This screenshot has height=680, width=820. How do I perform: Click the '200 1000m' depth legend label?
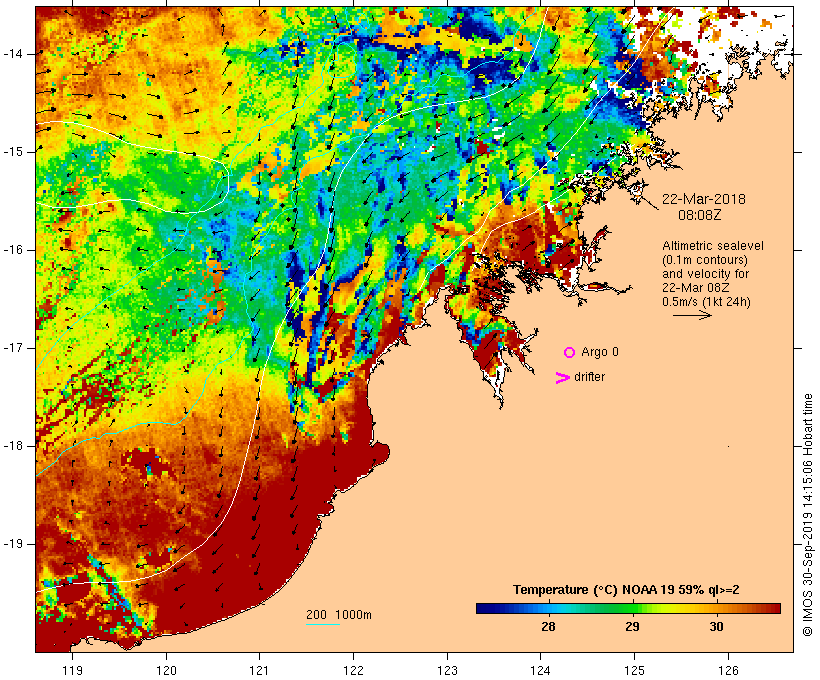339,615
